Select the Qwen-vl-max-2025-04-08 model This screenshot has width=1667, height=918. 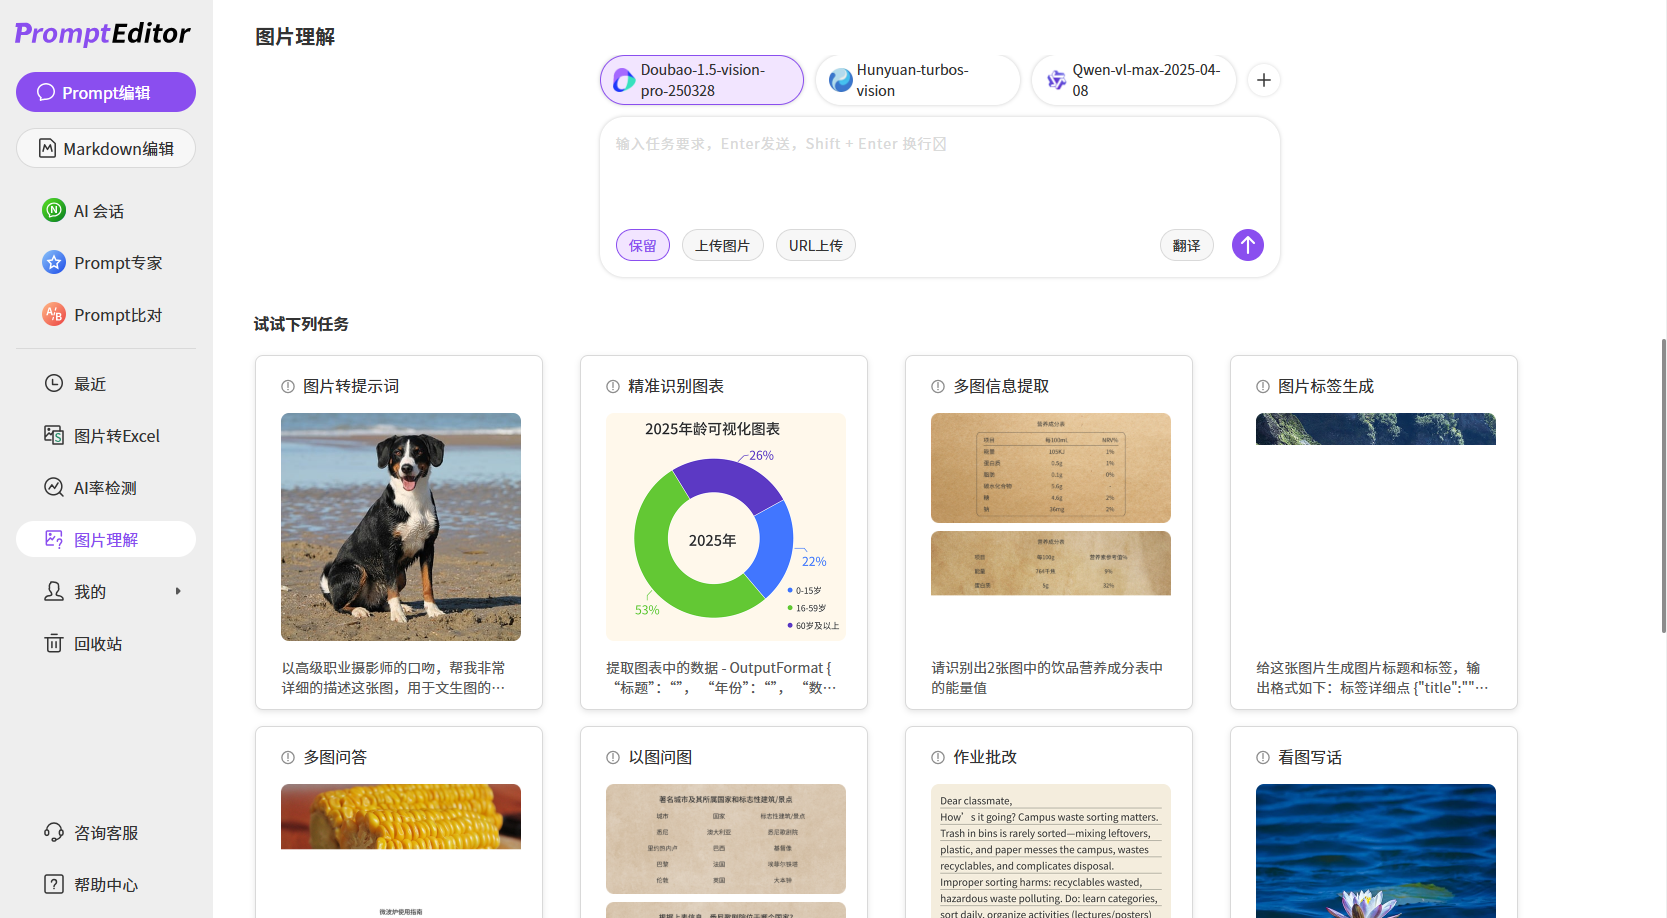tap(1133, 80)
